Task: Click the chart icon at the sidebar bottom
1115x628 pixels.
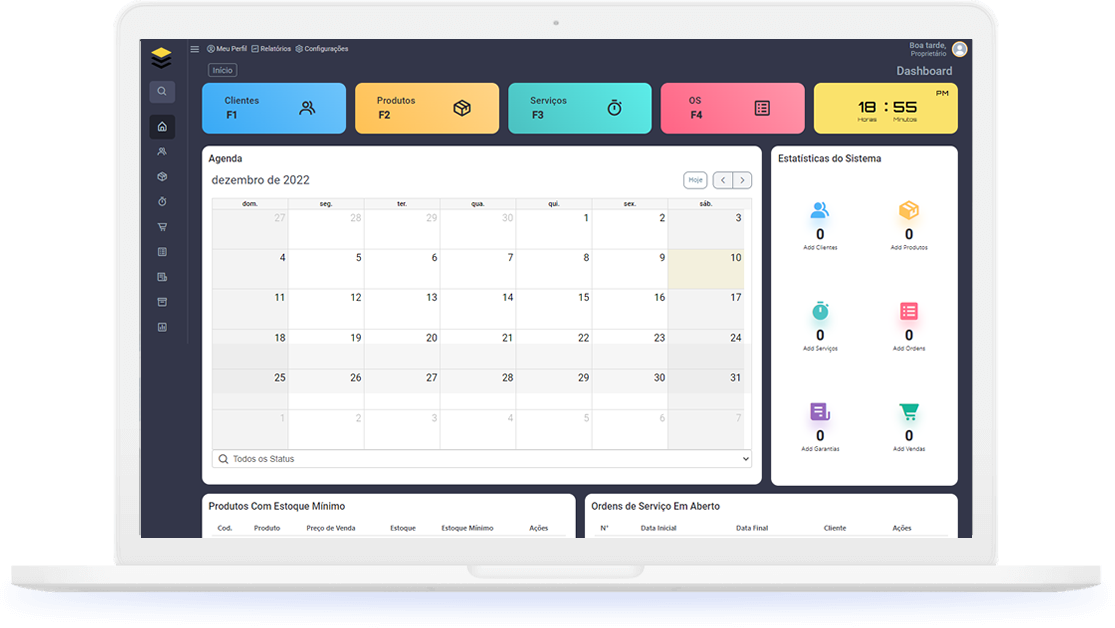Action: 162,327
